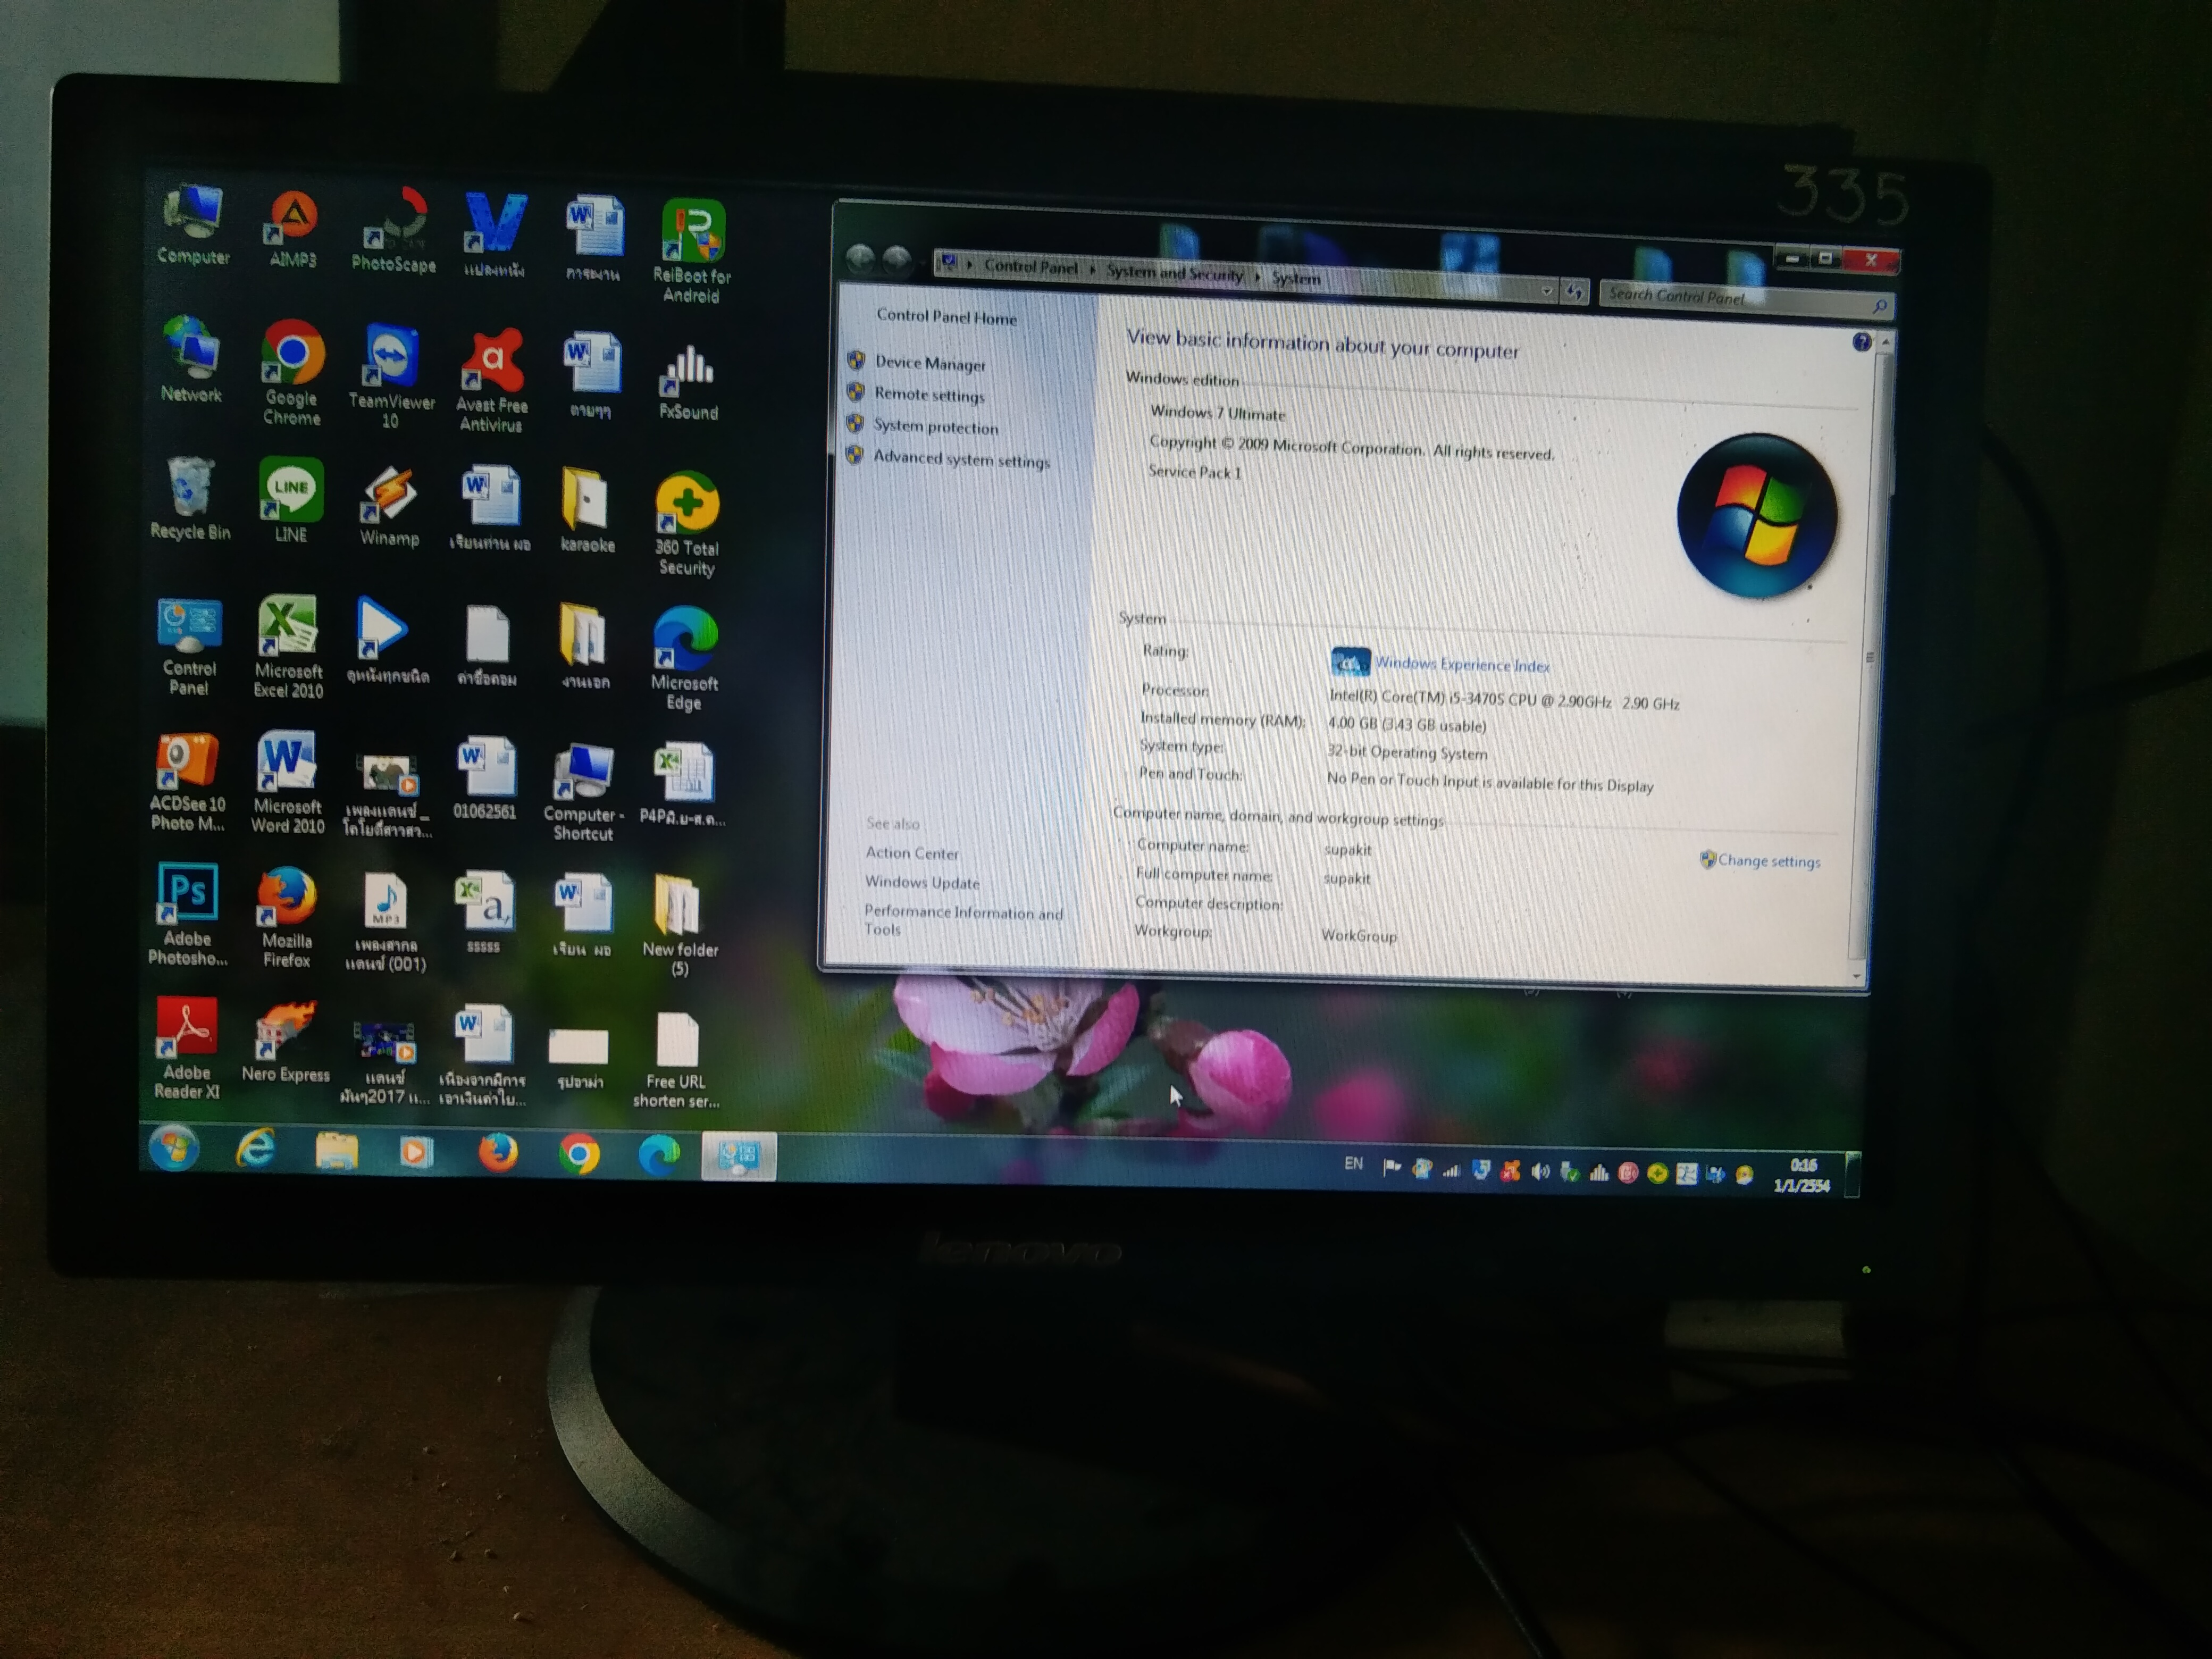
Task: Open Advanced system settings link
Action: (x=961, y=460)
